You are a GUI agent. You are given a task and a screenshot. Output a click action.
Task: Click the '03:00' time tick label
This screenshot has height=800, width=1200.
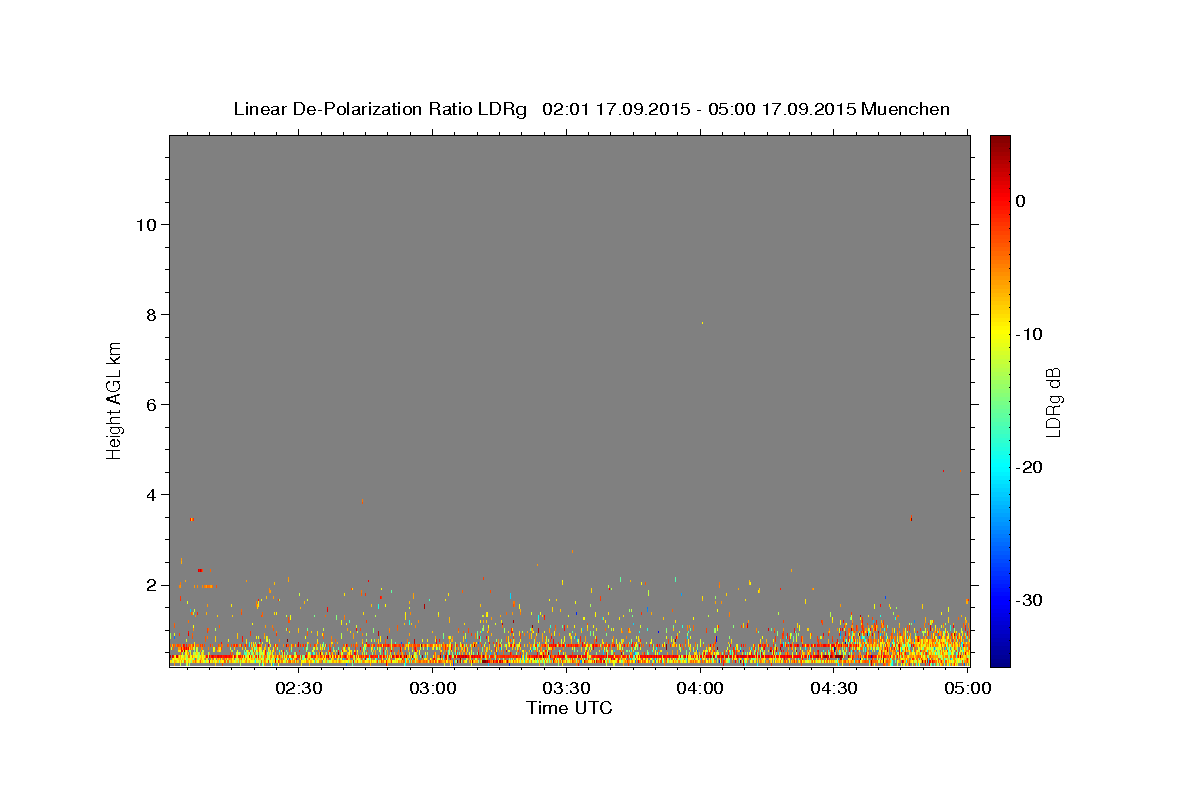point(433,688)
